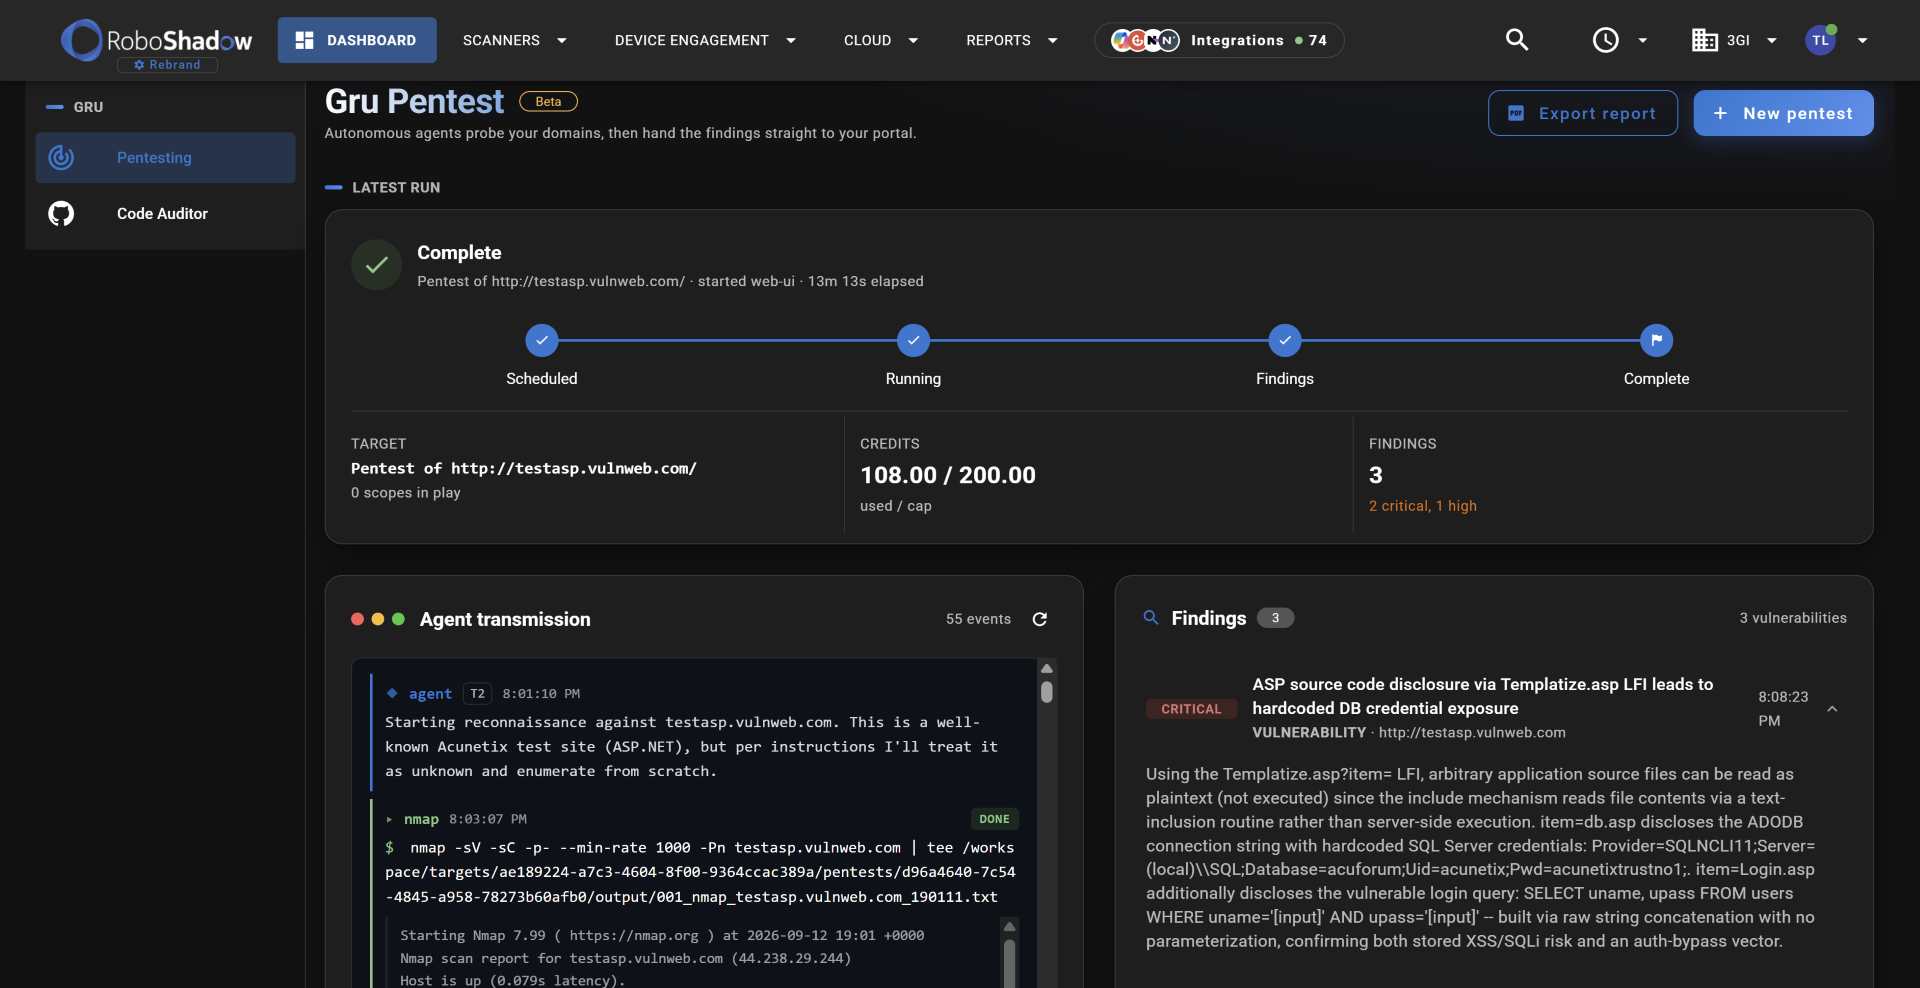Click the GitHub Code Auditor icon
The width and height of the screenshot is (1920, 988).
pos(61,214)
